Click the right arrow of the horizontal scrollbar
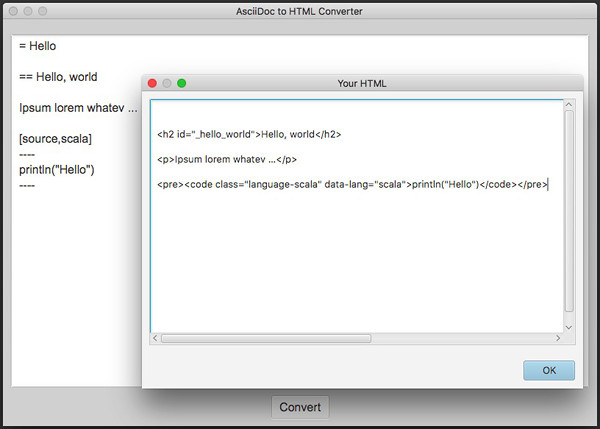 point(558,338)
